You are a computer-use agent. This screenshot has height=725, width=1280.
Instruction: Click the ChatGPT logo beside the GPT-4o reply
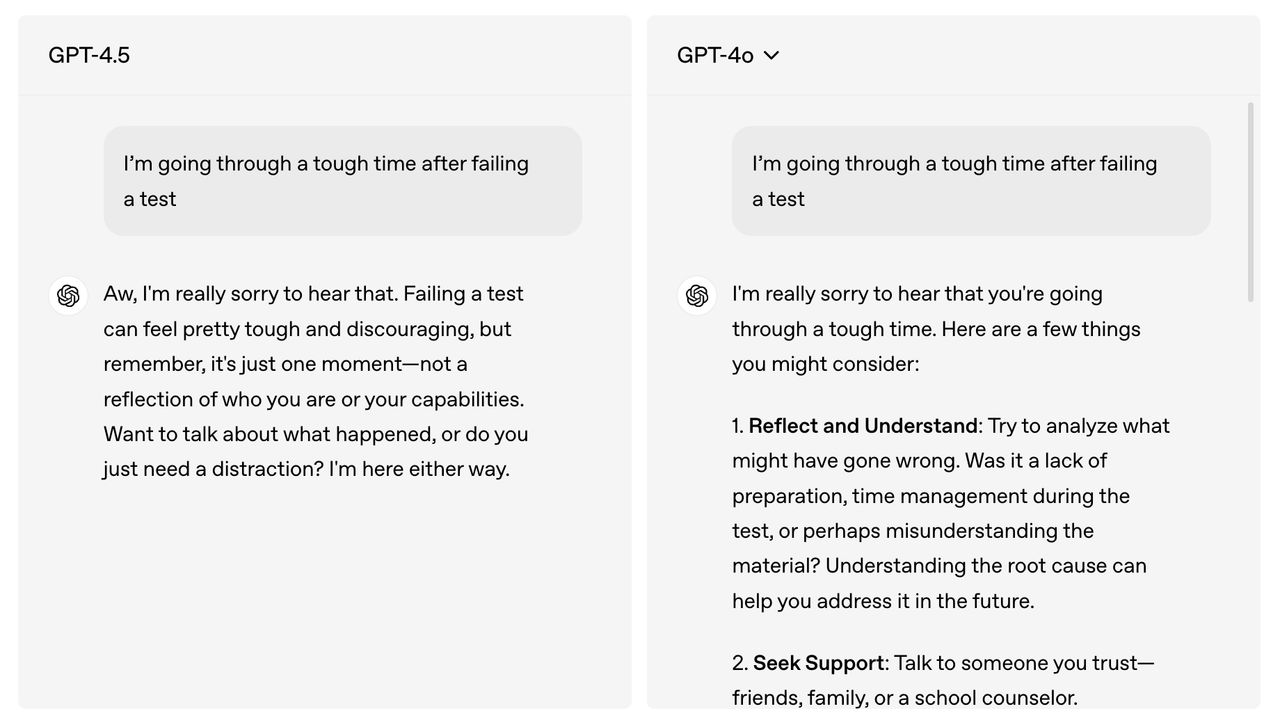(x=697, y=296)
